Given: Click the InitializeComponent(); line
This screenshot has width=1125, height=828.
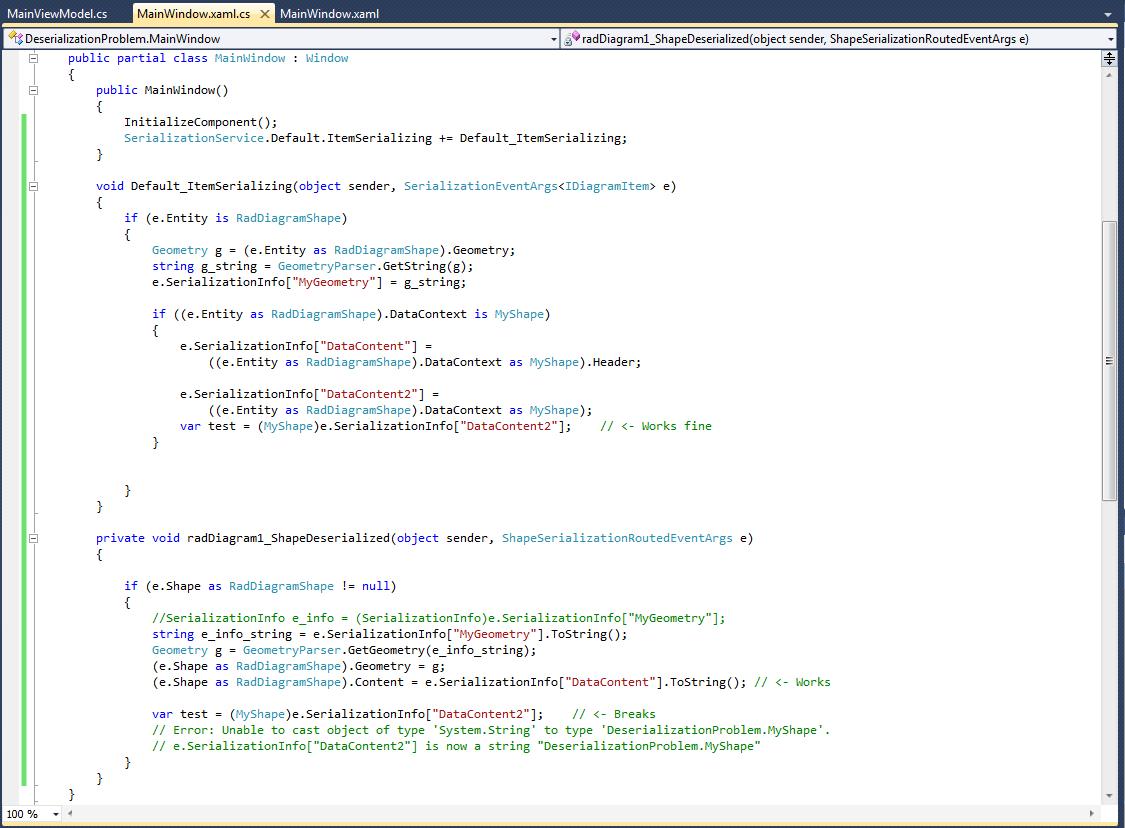Looking at the screenshot, I should (200, 122).
